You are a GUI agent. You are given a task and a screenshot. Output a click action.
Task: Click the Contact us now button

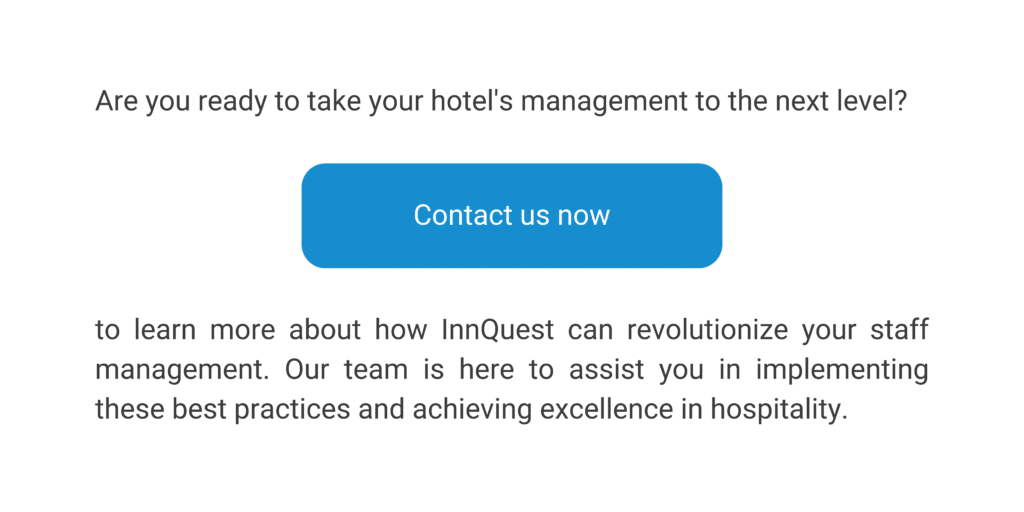tap(511, 216)
